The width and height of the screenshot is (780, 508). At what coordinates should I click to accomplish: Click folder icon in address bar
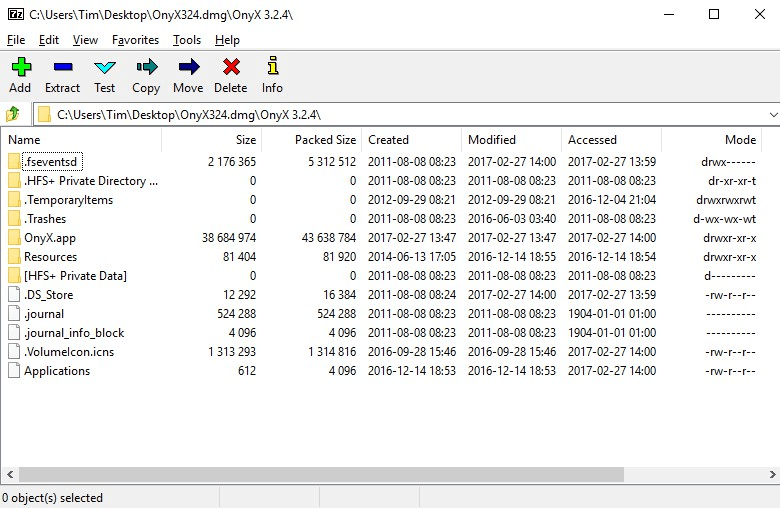point(45,114)
